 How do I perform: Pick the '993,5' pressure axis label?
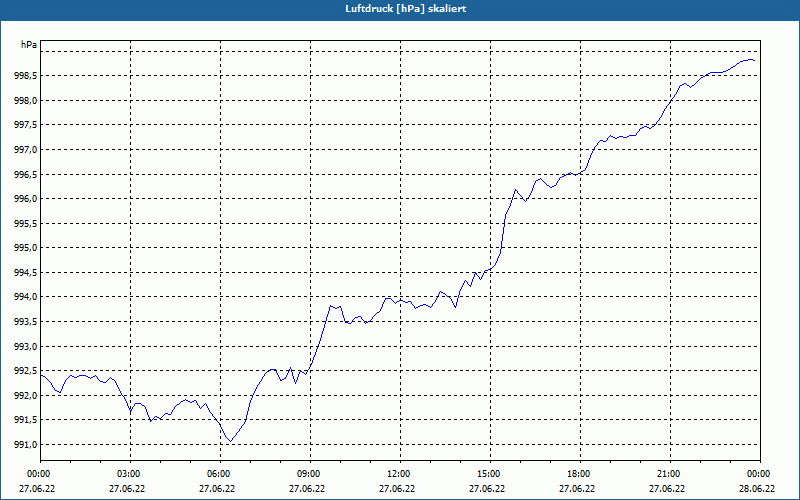(27, 322)
